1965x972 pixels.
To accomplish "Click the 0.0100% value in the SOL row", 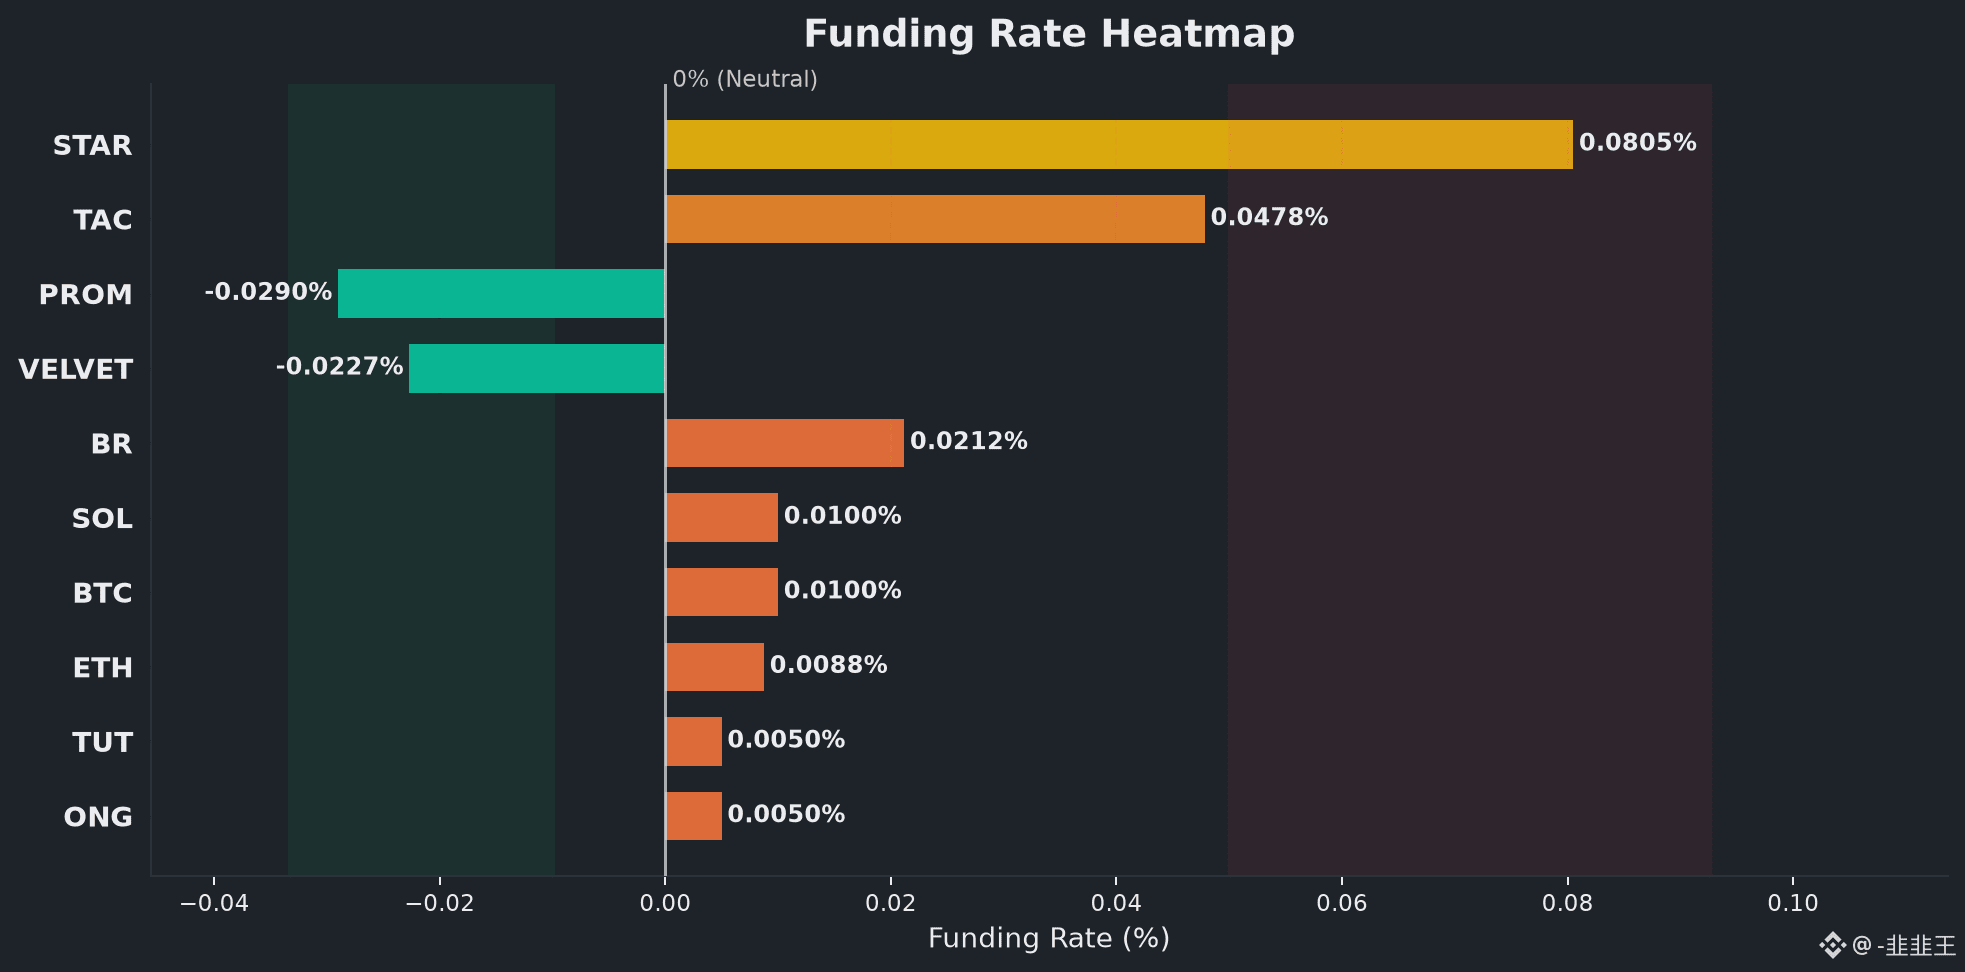I will click(x=843, y=516).
